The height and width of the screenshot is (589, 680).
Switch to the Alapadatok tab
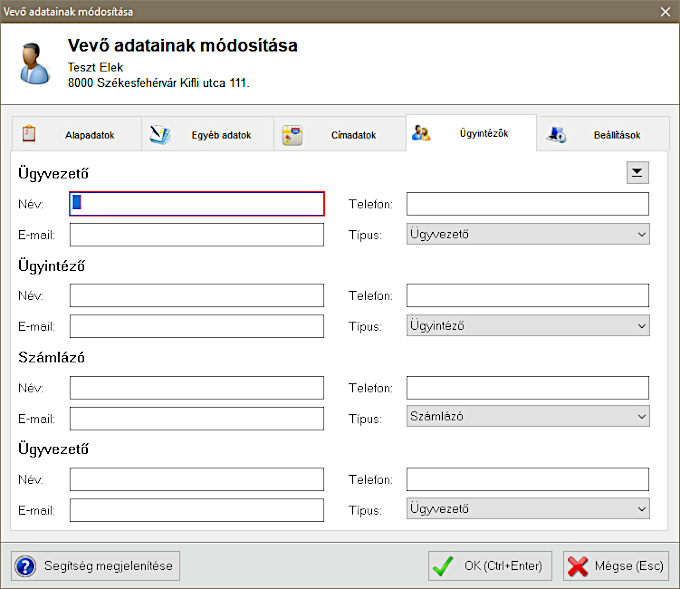(82, 135)
